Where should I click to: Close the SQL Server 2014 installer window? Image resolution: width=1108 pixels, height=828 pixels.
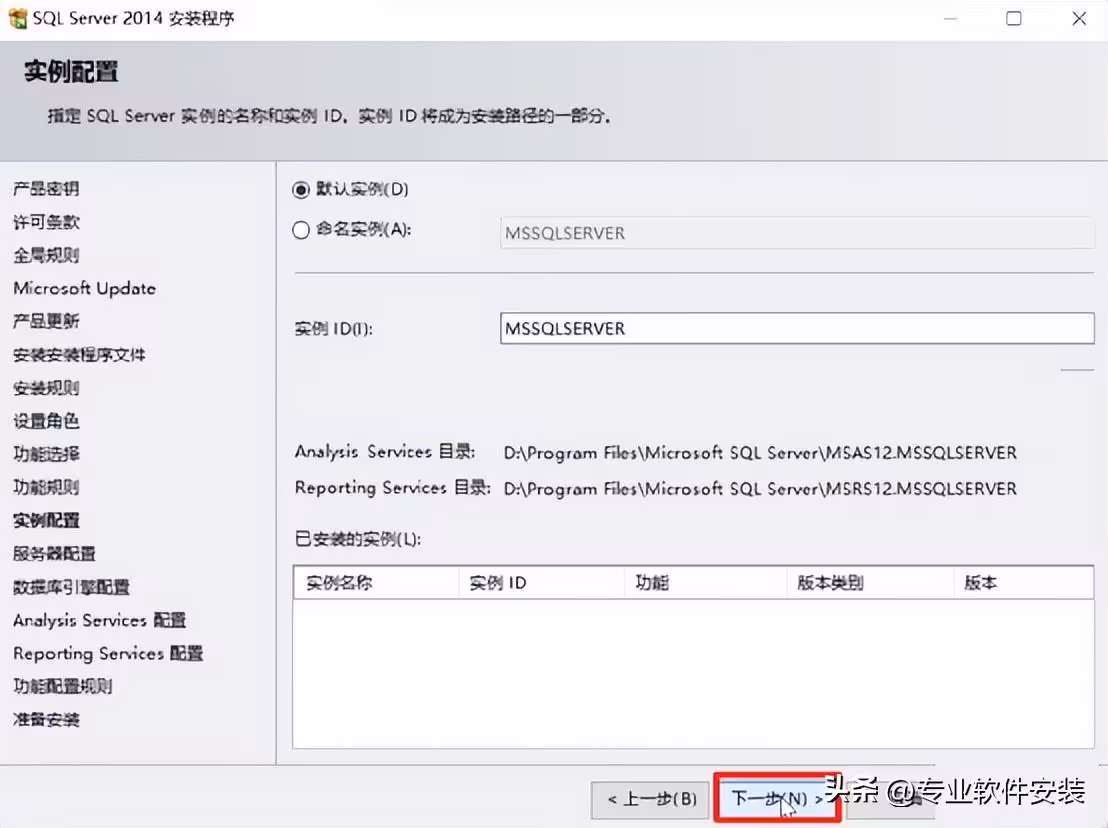pos(1079,18)
